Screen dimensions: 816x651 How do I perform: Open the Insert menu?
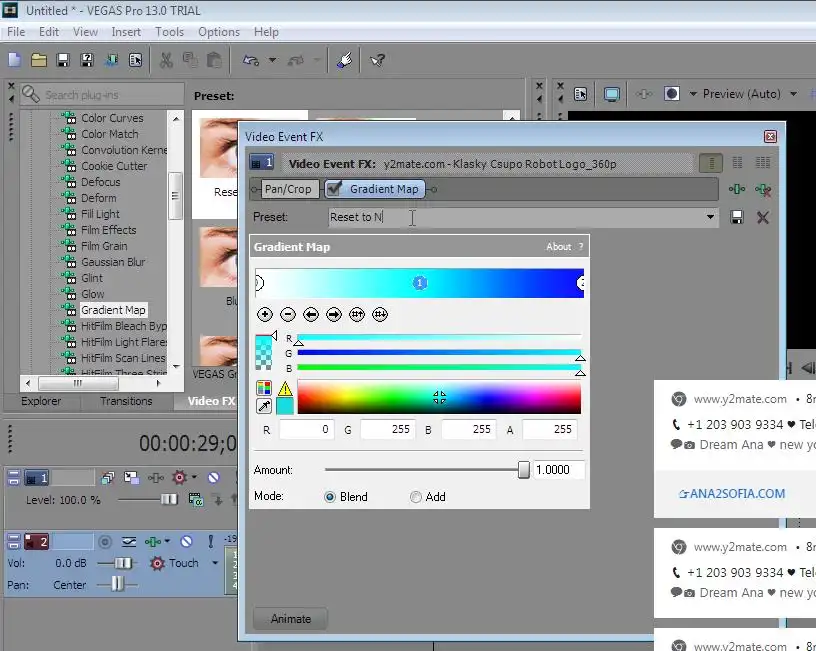coord(126,32)
